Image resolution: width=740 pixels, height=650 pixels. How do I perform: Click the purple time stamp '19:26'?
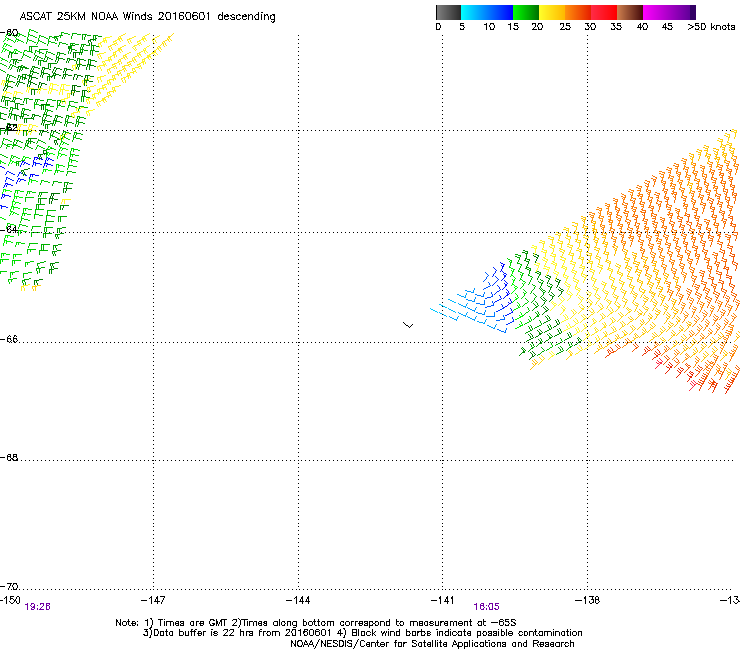click(37, 607)
